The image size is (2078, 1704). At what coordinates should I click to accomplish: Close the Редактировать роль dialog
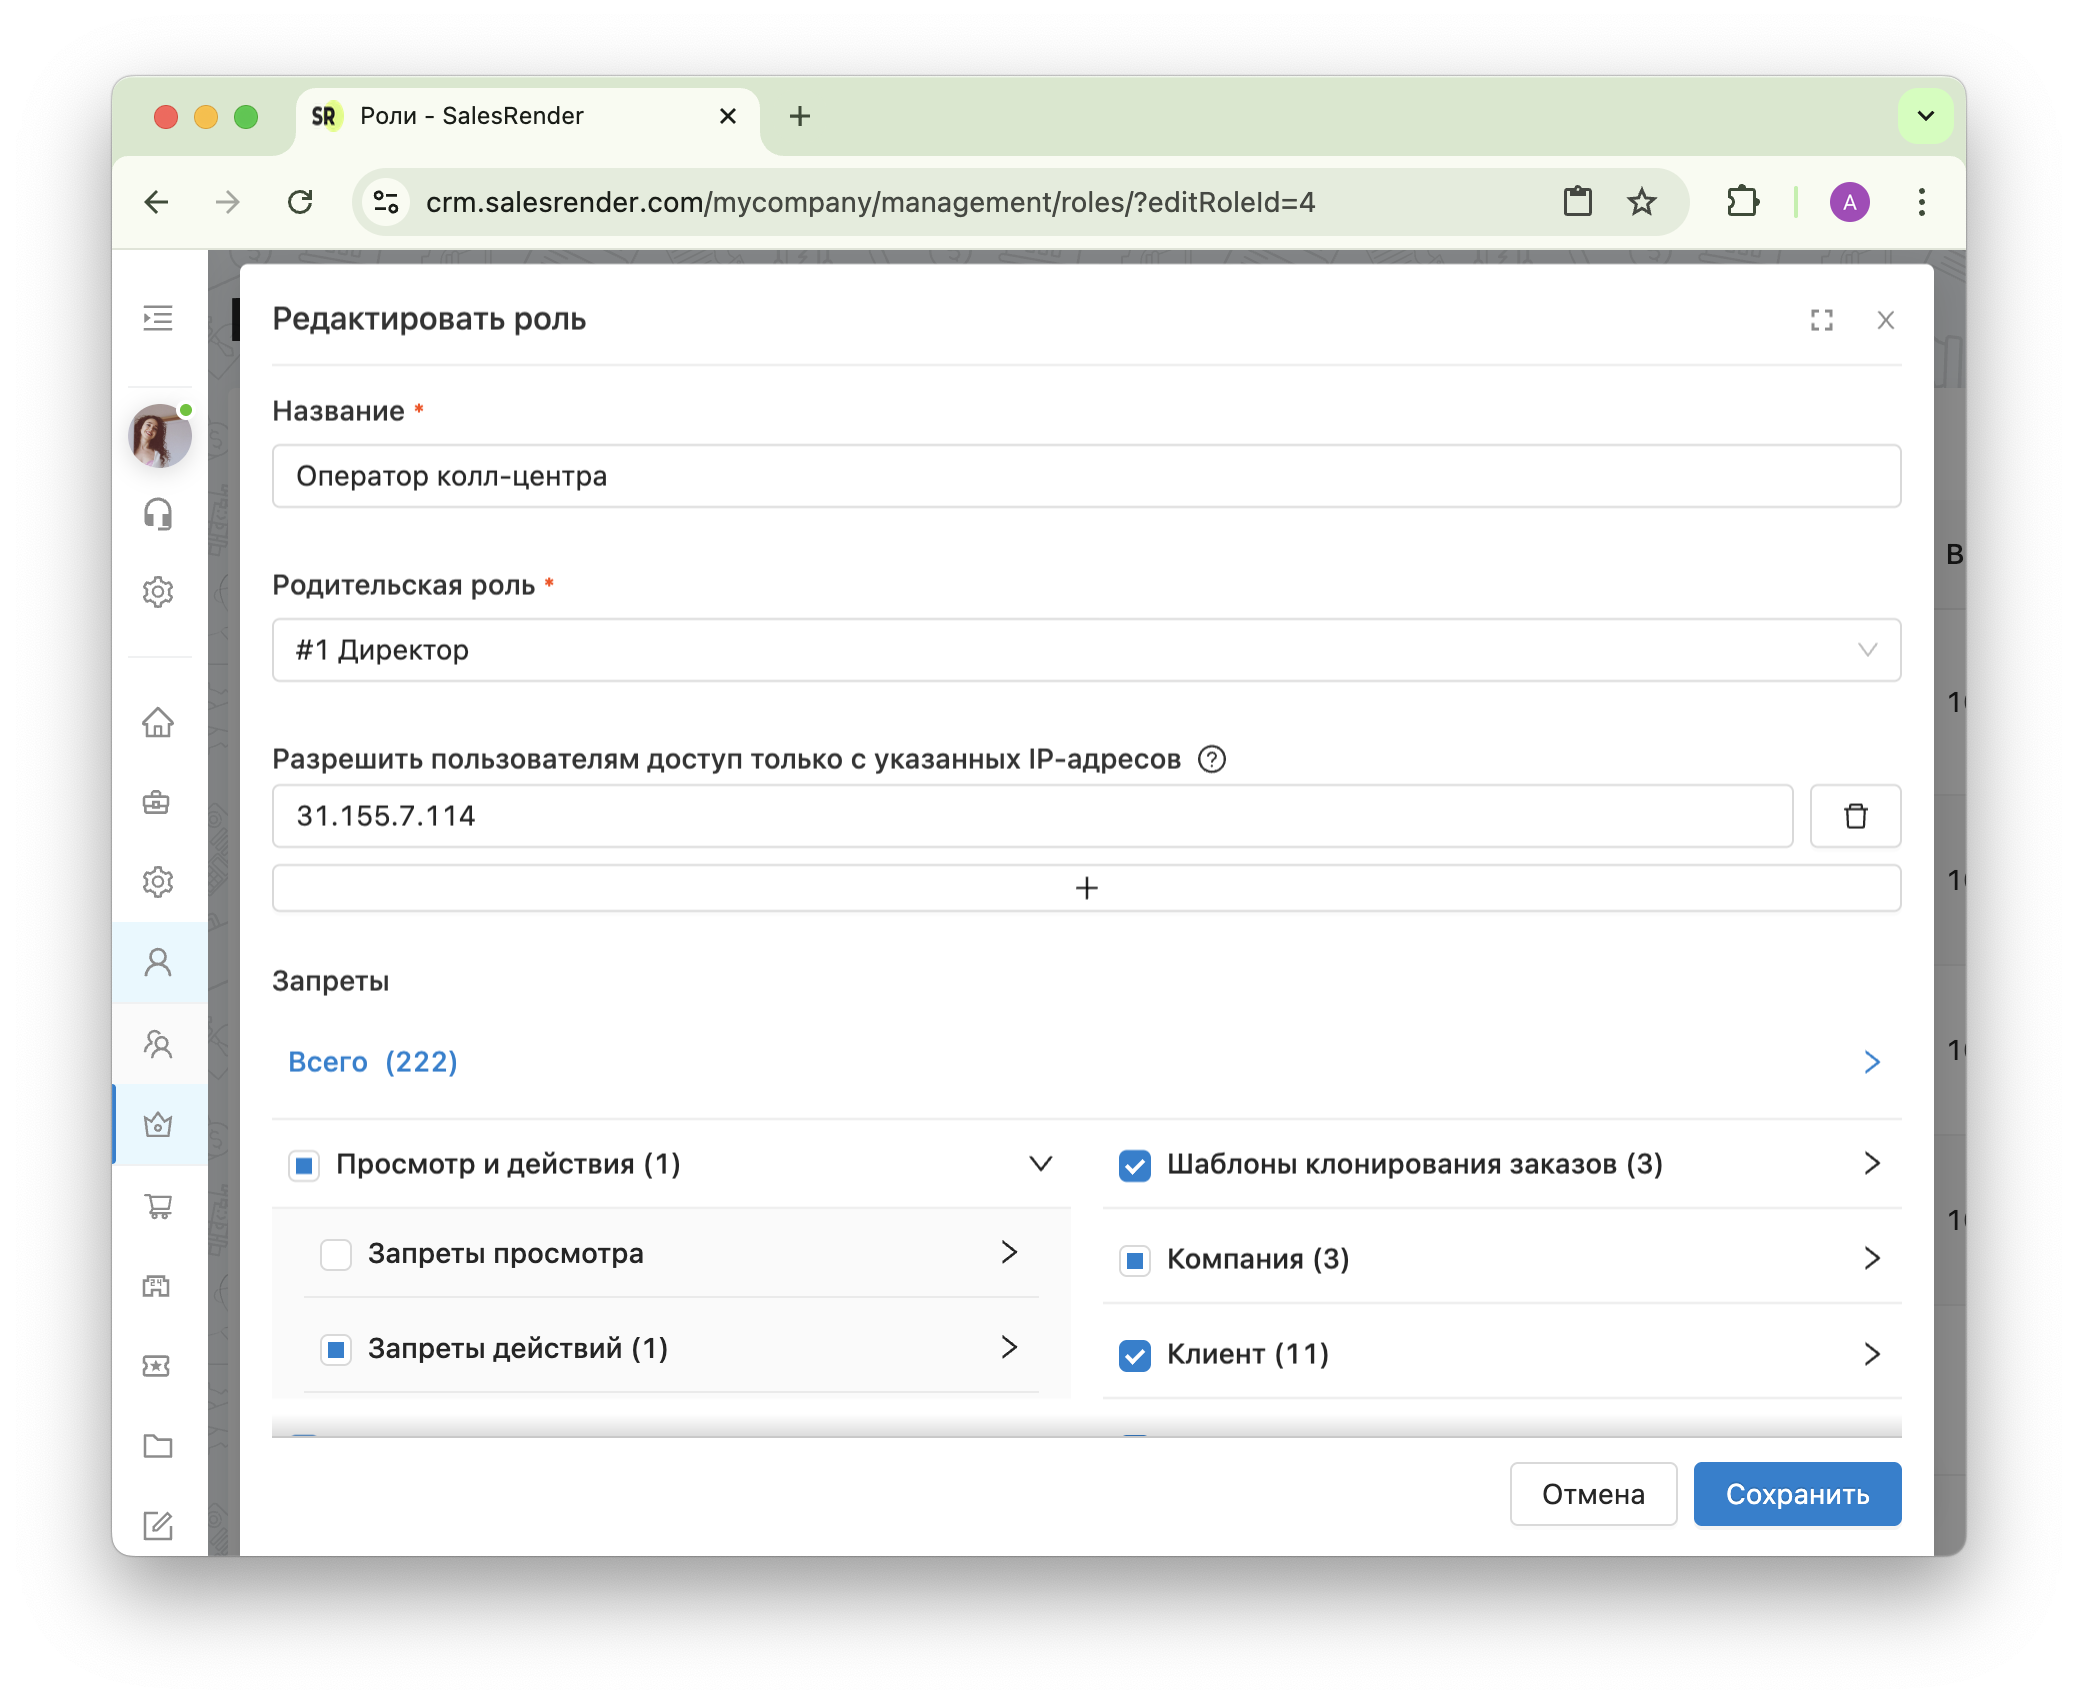tap(1886, 320)
